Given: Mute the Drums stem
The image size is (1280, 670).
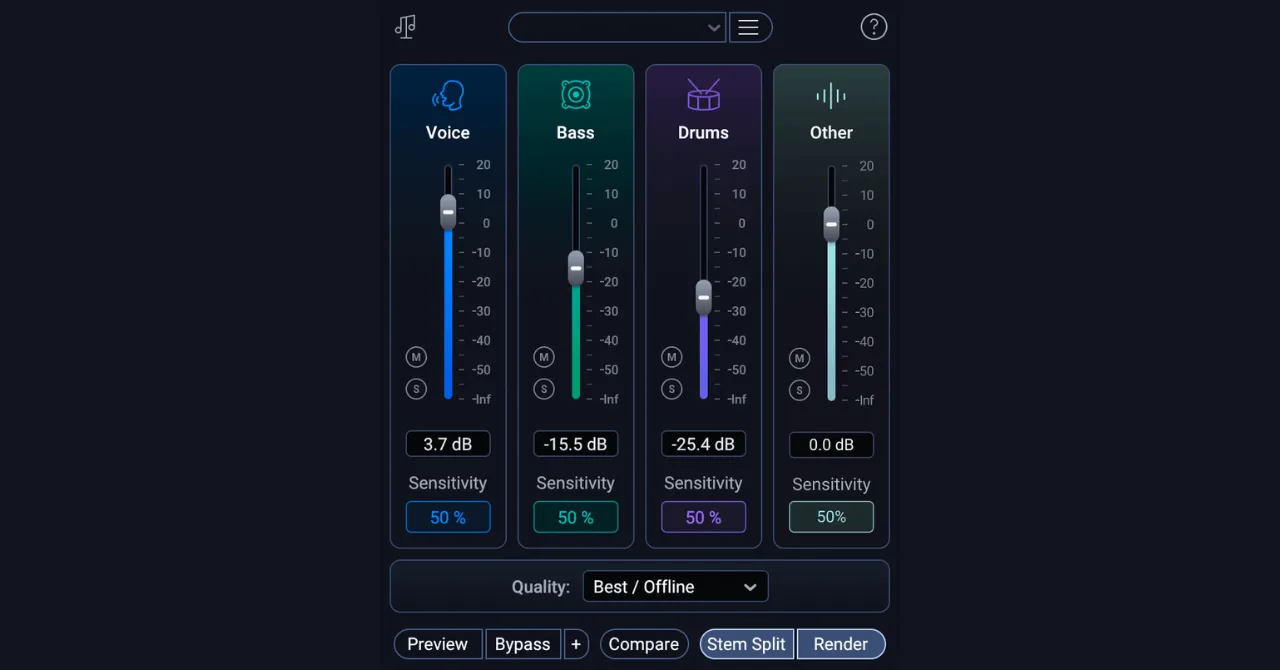Looking at the screenshot, I should (672, 357).
